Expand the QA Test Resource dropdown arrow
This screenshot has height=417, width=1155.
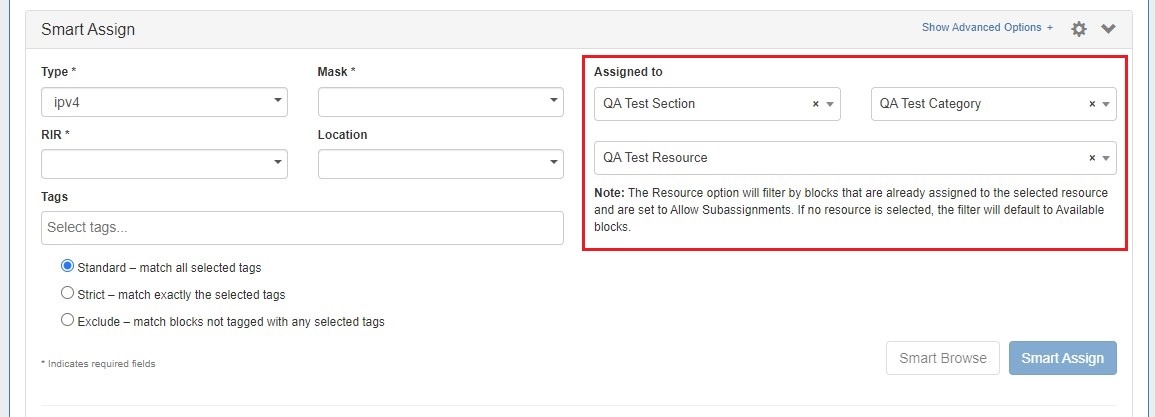click(1106, 158)
